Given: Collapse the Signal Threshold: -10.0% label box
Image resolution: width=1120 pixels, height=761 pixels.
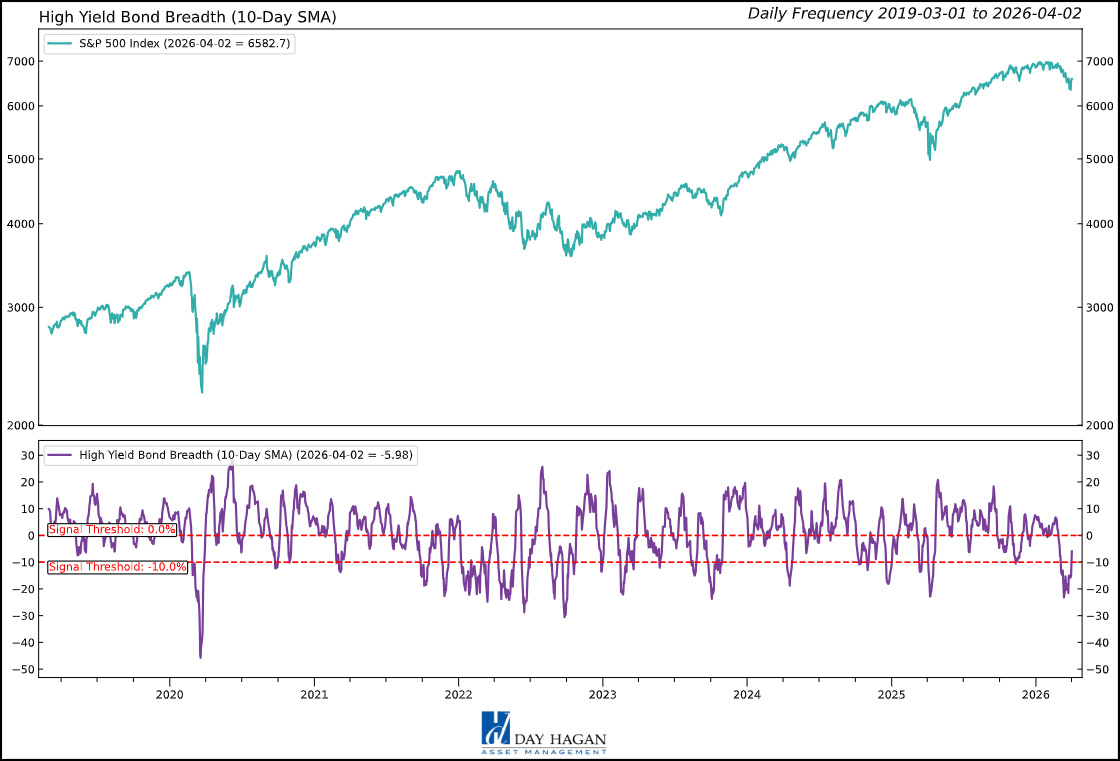Looking at the screenshot, I should click(x=118, y=566).
